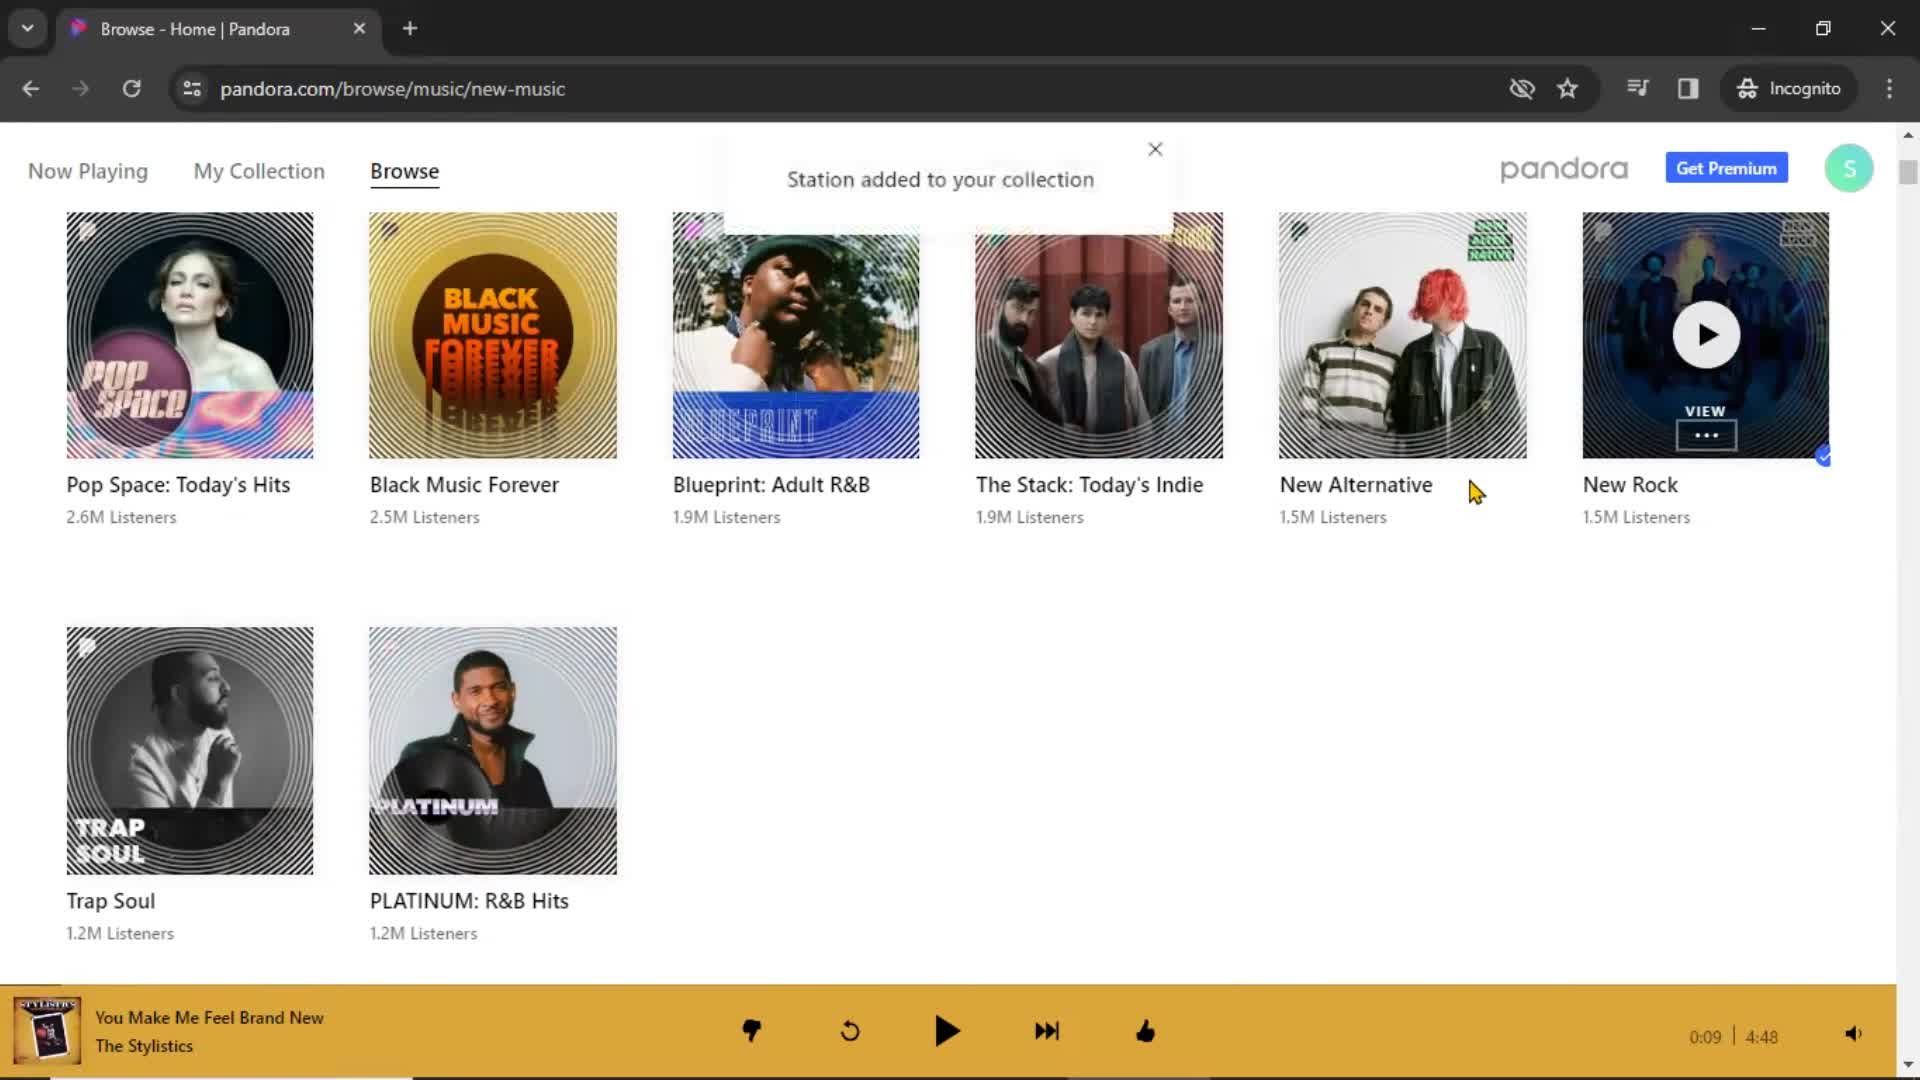Select the New Alternative station thumbnail
This screenshot has height=1080, width=1920.
click(1403, 335)
